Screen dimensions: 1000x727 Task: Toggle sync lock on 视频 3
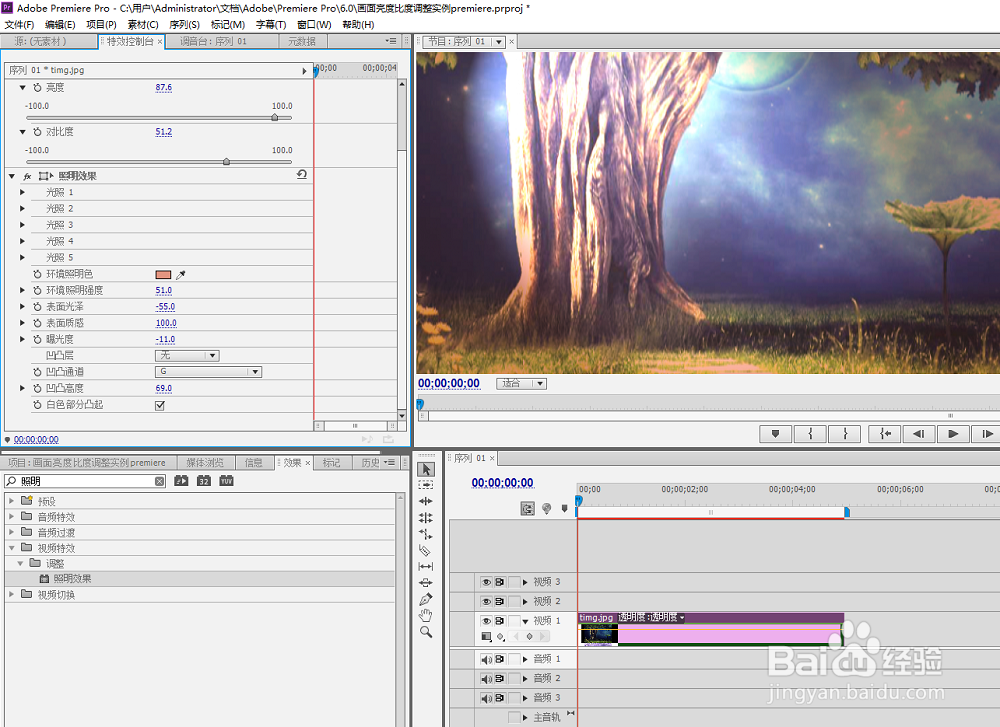500,582
